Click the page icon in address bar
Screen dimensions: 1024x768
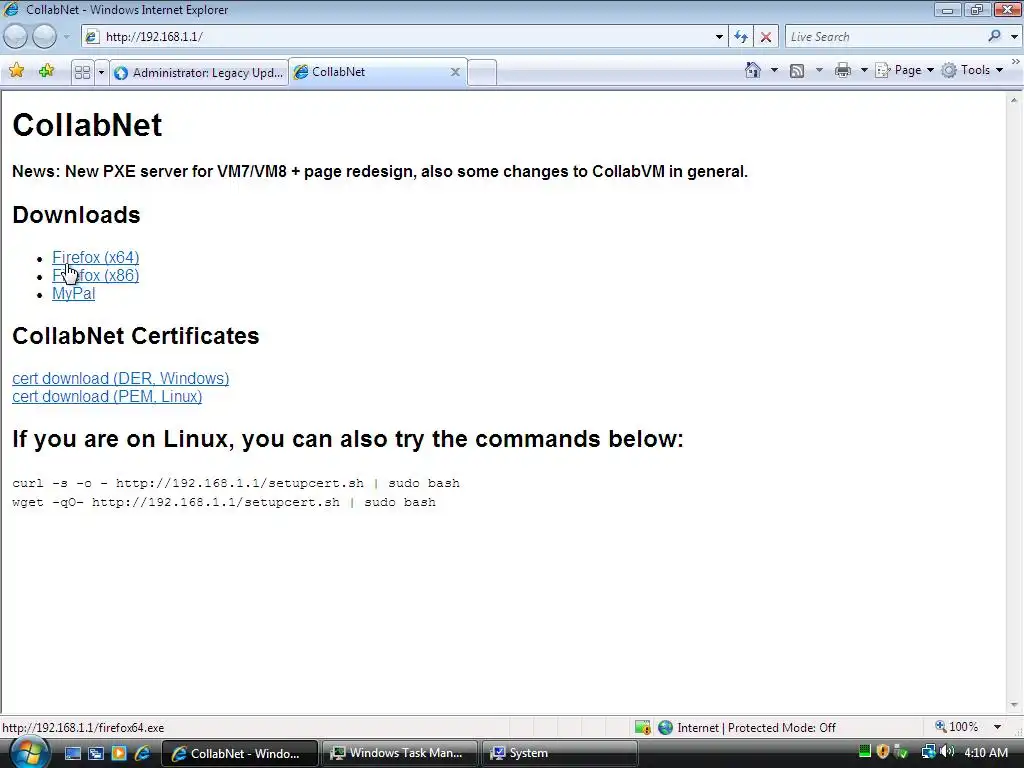[x=92, y=37]
